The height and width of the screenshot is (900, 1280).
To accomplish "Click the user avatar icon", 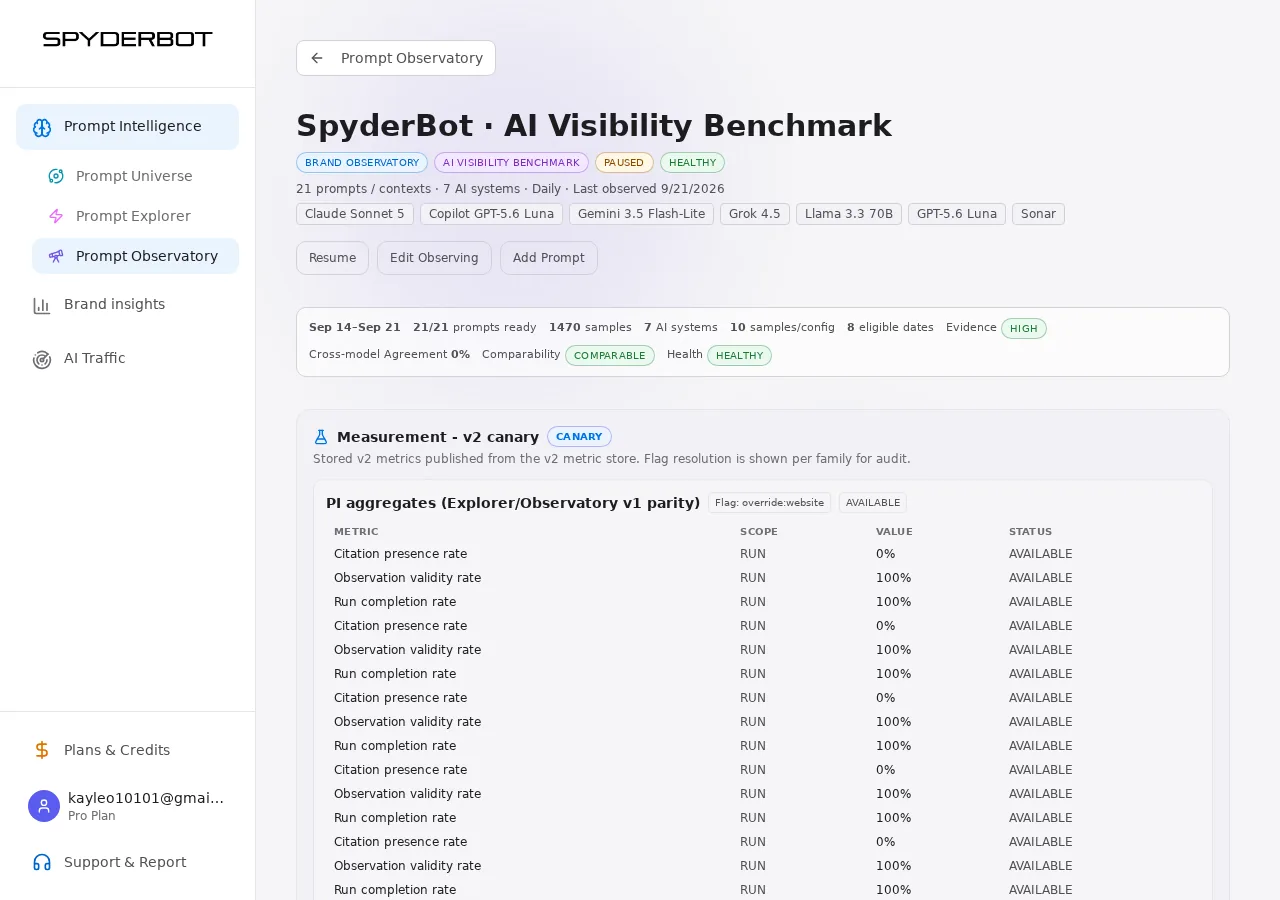I will 44,806.
